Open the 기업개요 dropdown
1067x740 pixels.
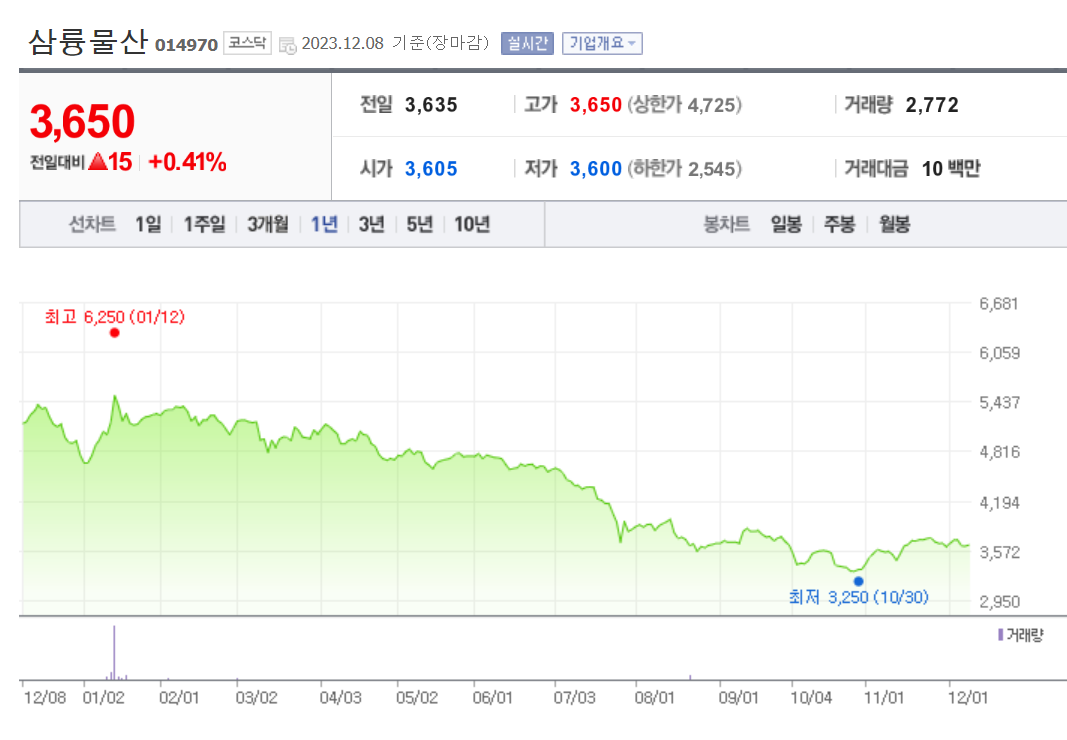click(602, 44)
